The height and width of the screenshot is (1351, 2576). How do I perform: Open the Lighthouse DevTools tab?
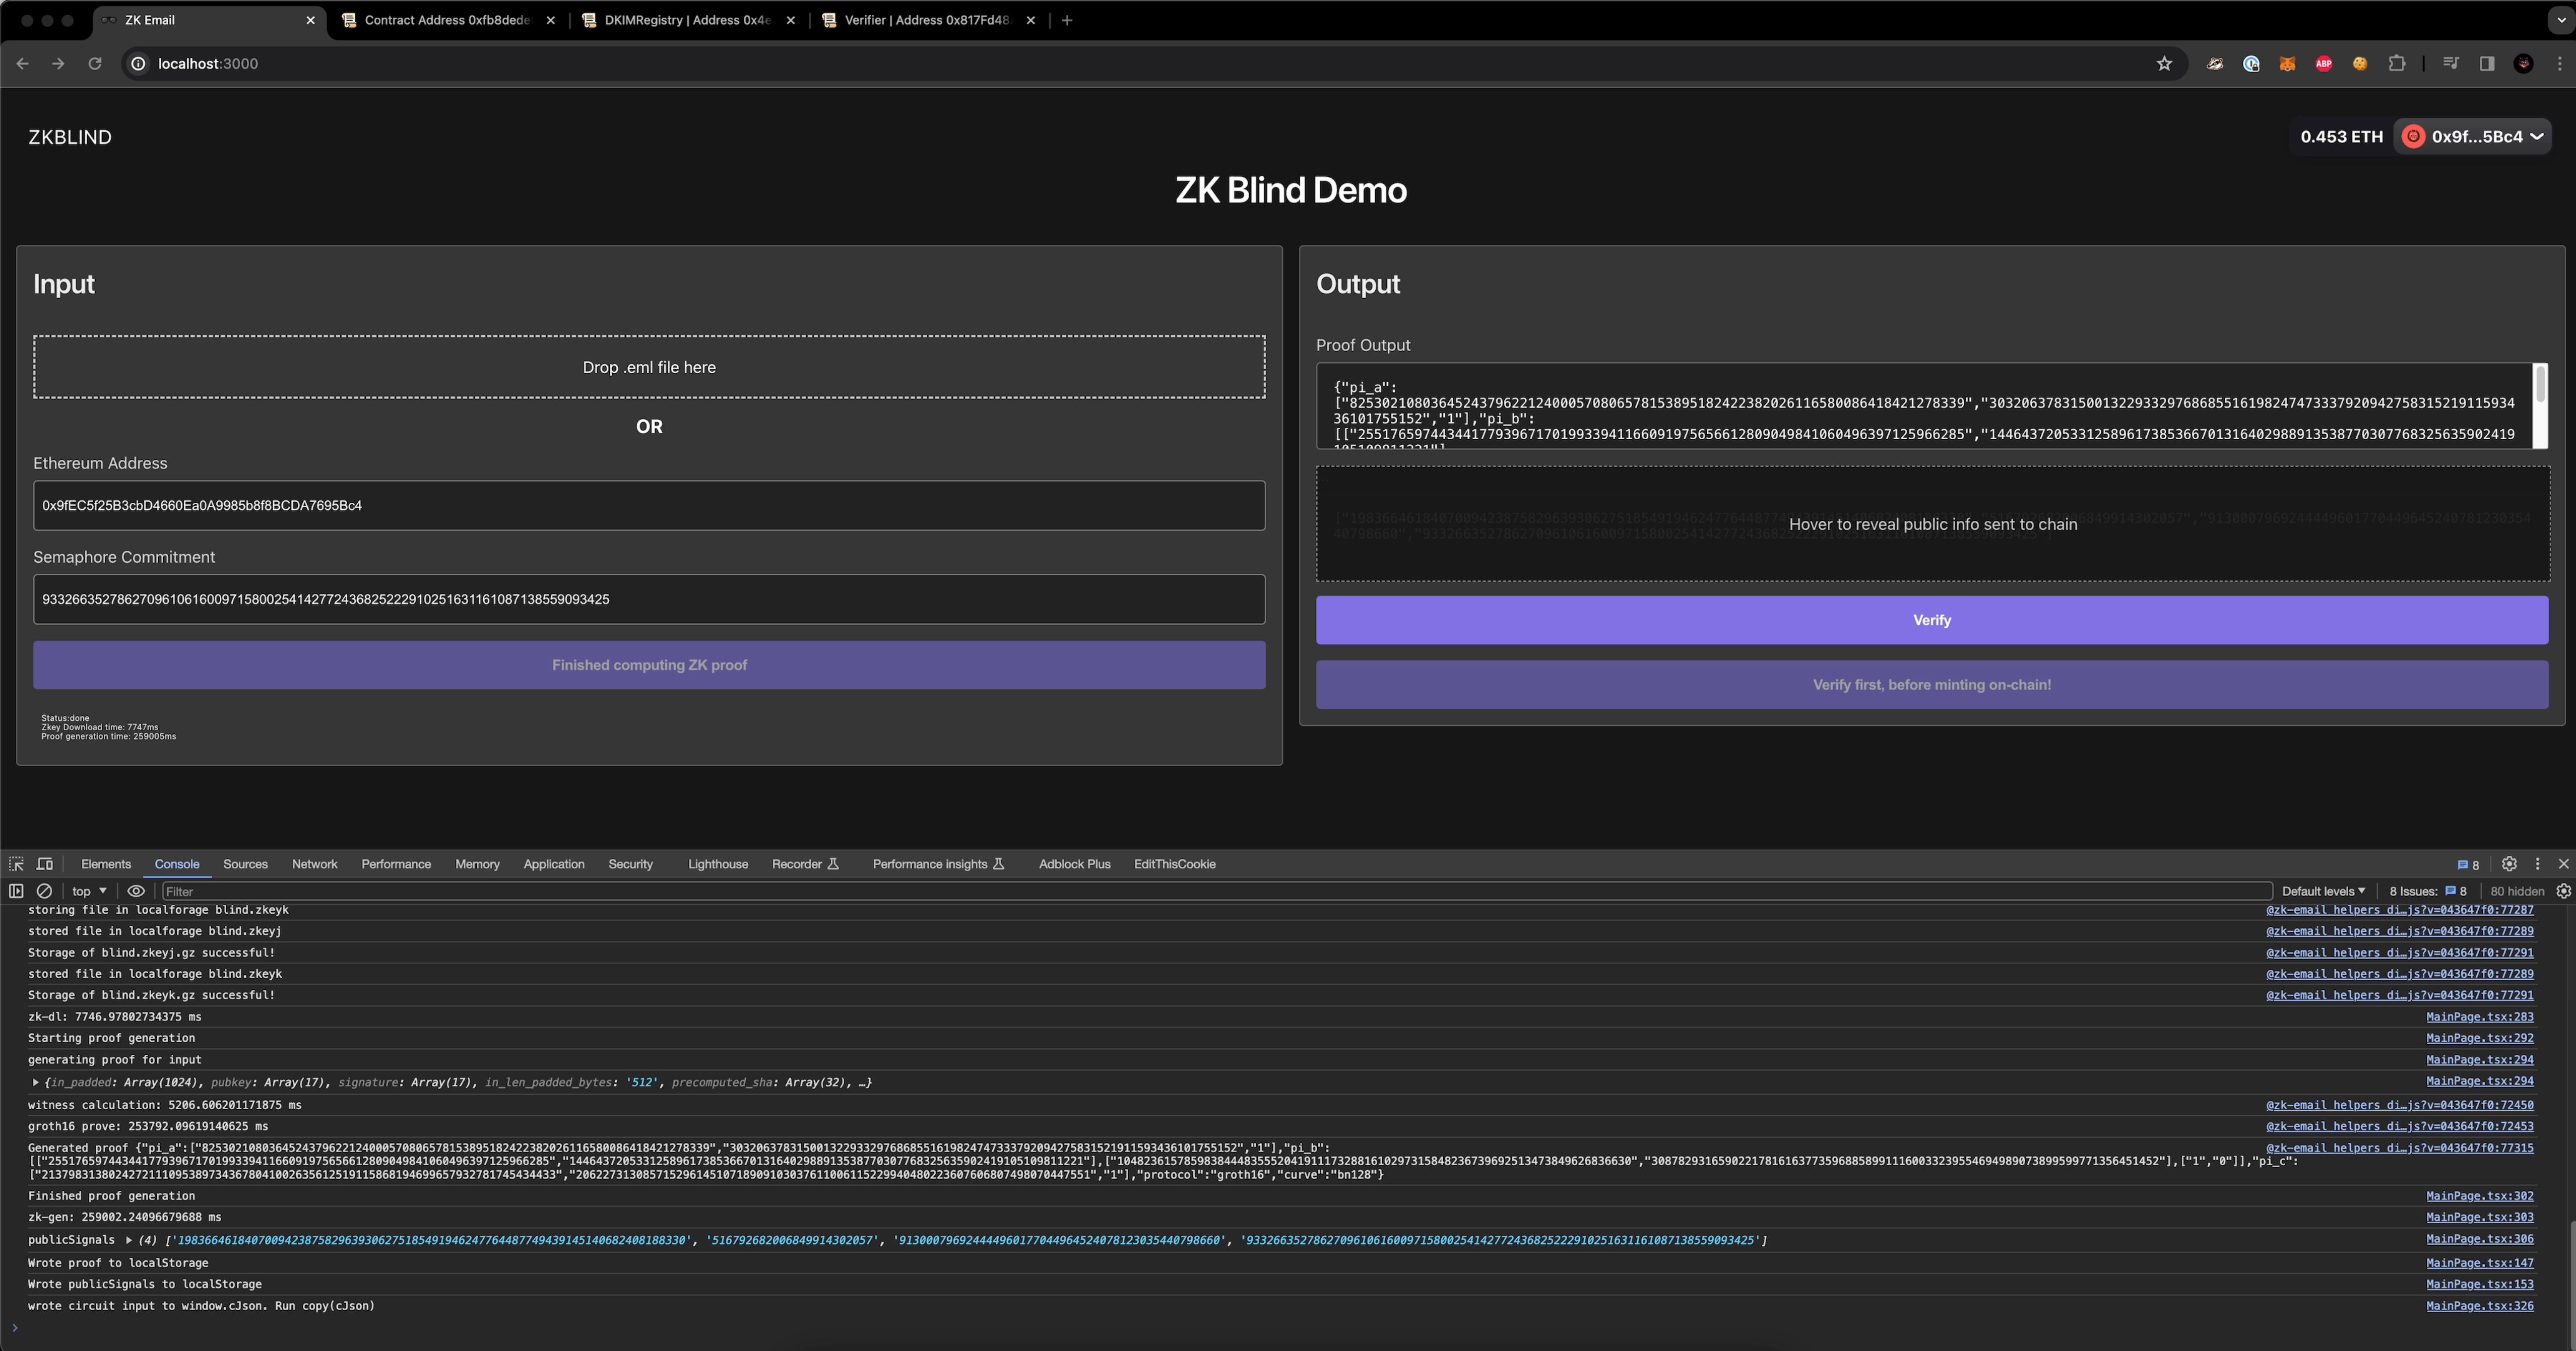(x=718, y=864)
